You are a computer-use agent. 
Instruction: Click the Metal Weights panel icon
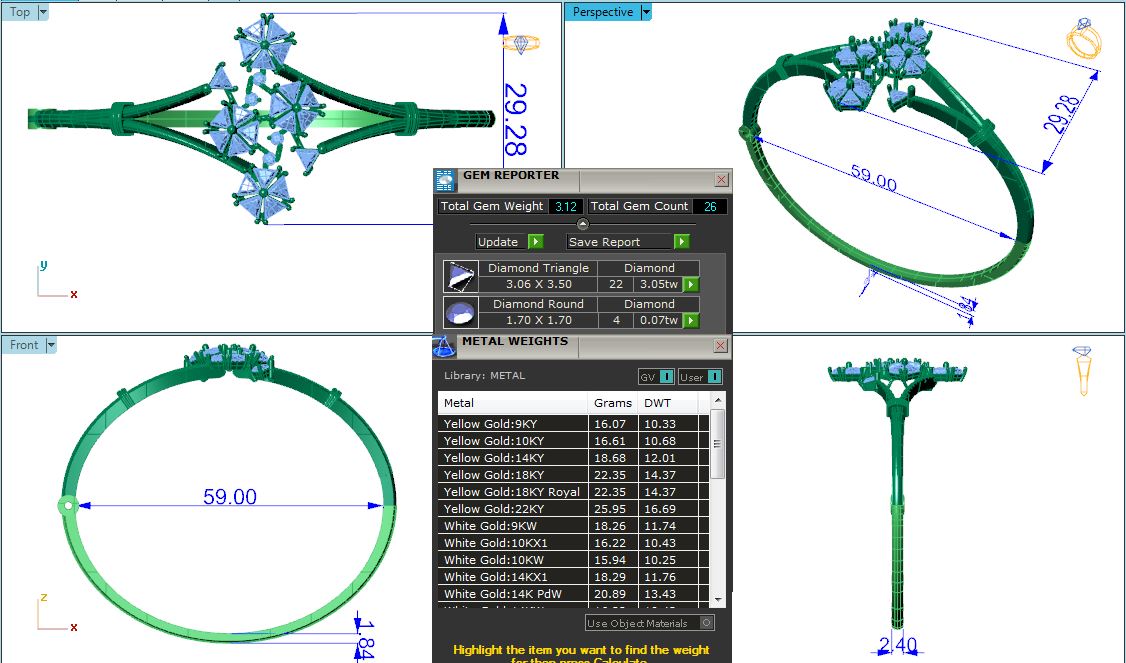[444, 346]
